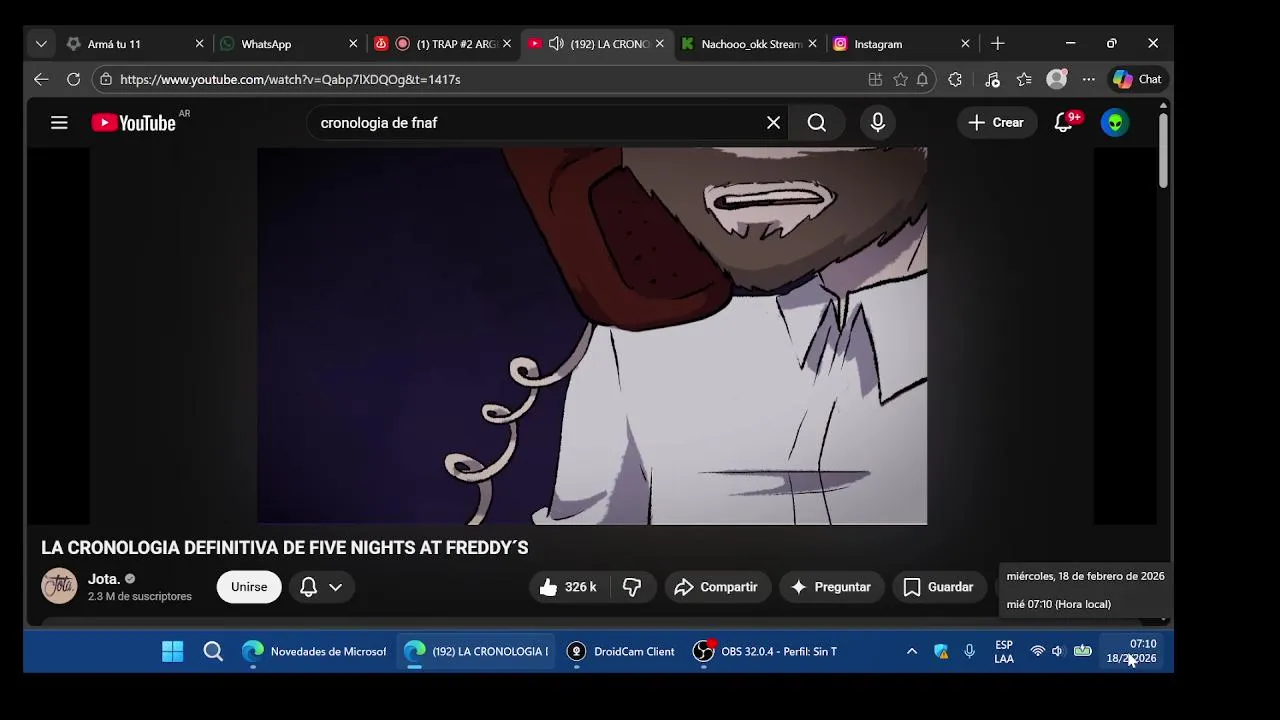Viewport: 1280px width, 720px height.
Task: Click the page vertical scrollbar
Action: click(x=1163, y=152)
